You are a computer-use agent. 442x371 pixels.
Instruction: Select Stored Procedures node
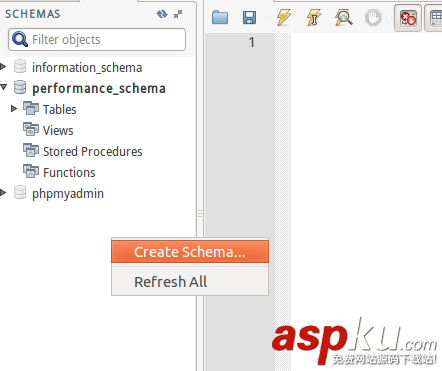(x=93, y=152)
